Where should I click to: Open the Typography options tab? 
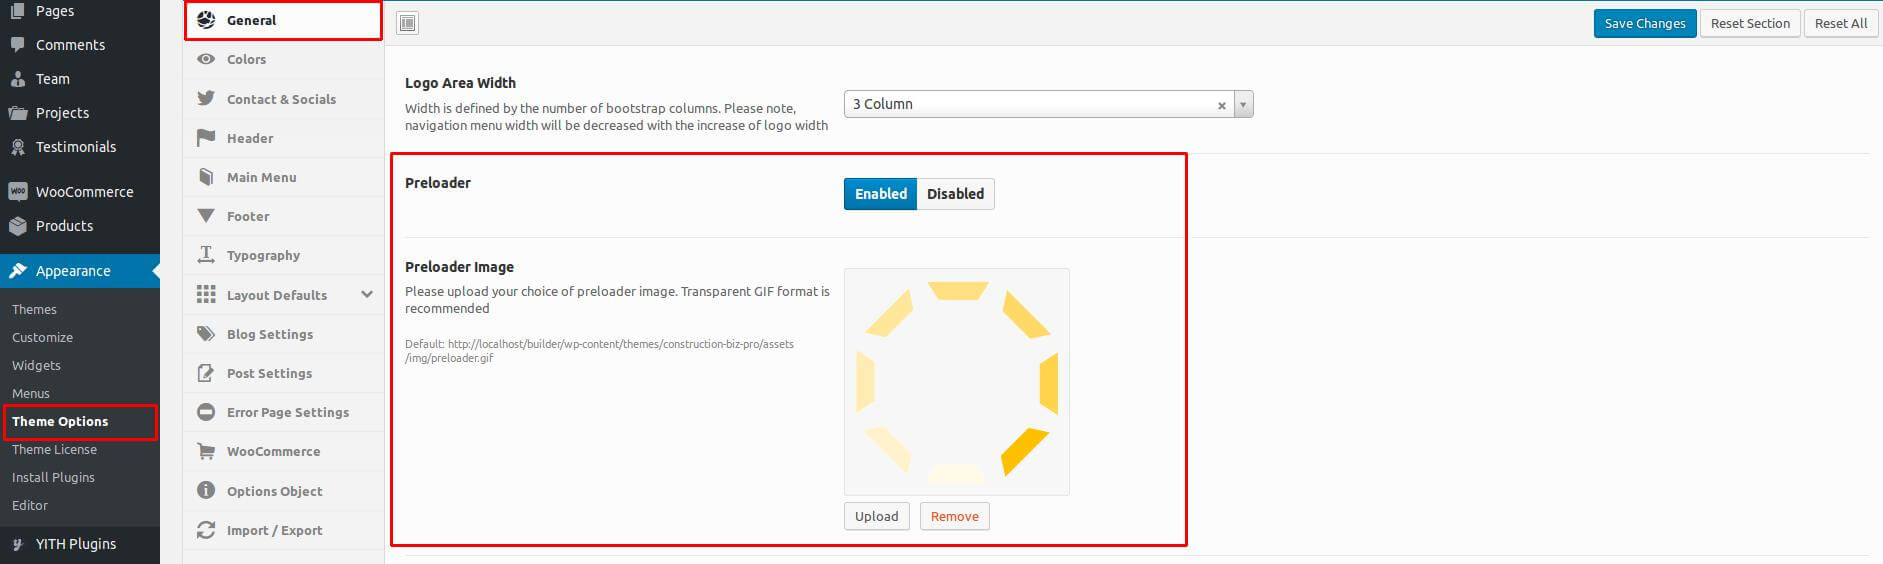tap(283, 255)
